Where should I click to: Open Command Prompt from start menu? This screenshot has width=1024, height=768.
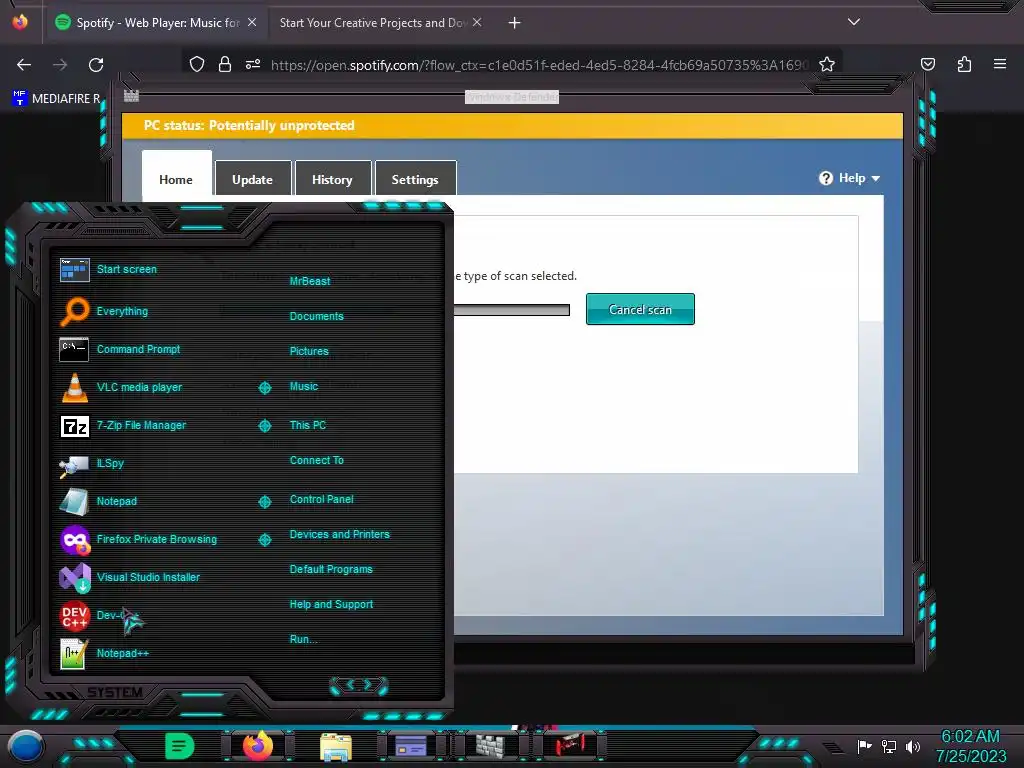(x=120, y=349)
